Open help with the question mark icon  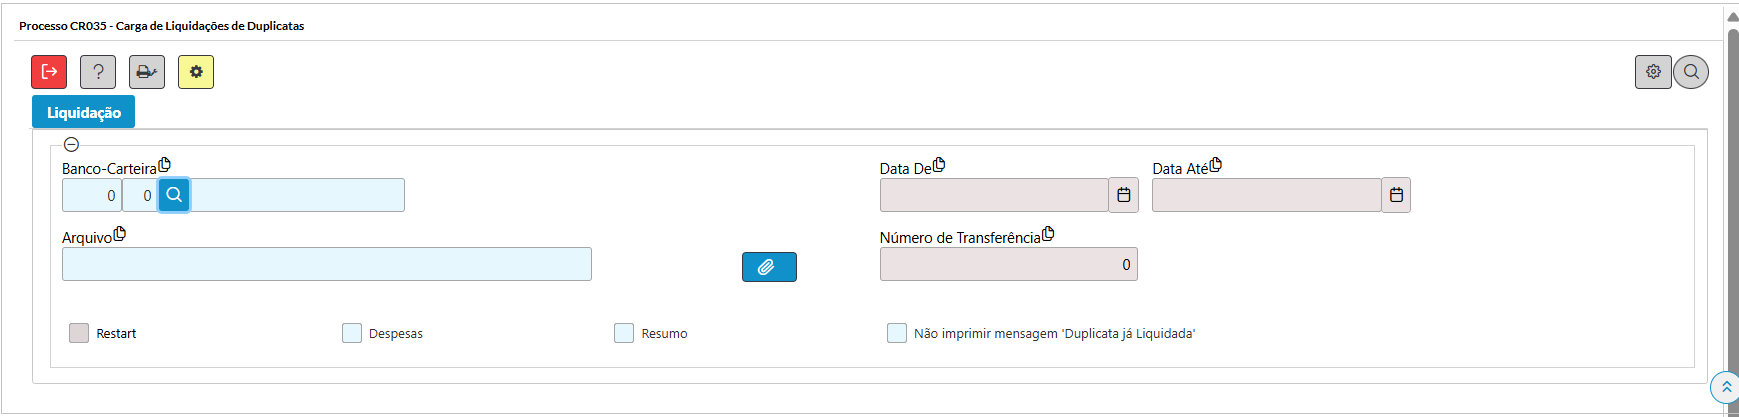(x=98, y=72)
